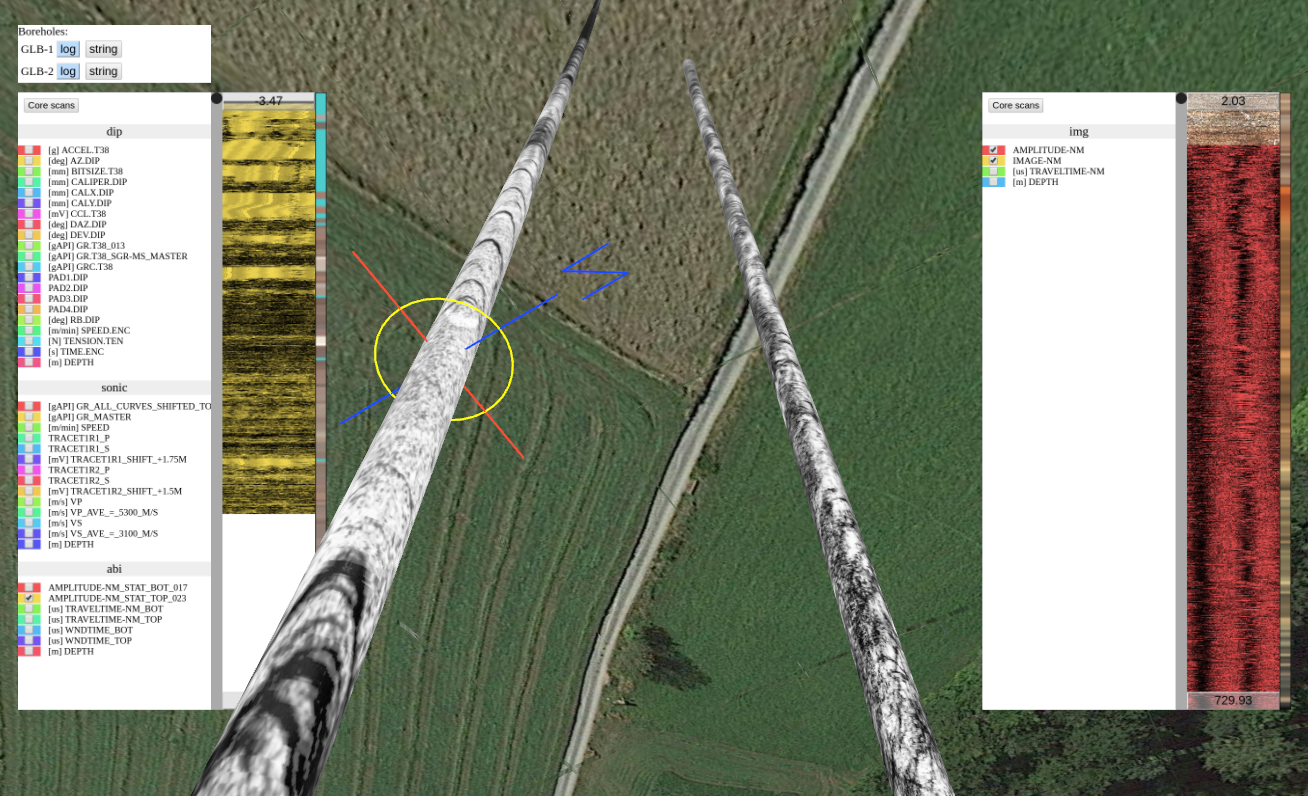This screenshot has height=796, width=1308.
Task: Check the DEV.DIP checkbox
Action: [30, 235]
